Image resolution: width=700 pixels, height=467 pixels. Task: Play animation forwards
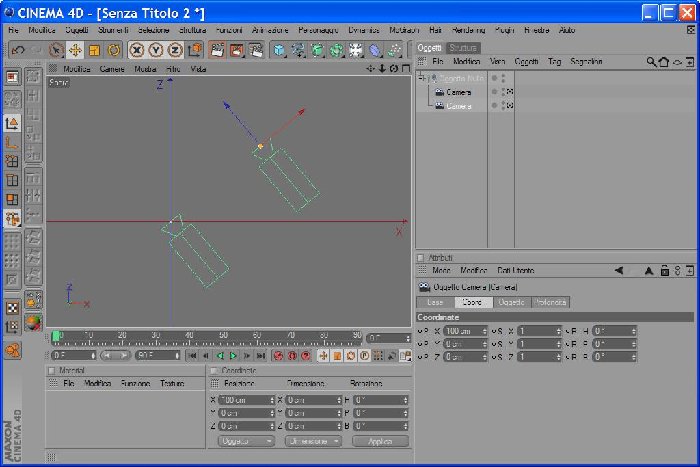pos(233,356)
